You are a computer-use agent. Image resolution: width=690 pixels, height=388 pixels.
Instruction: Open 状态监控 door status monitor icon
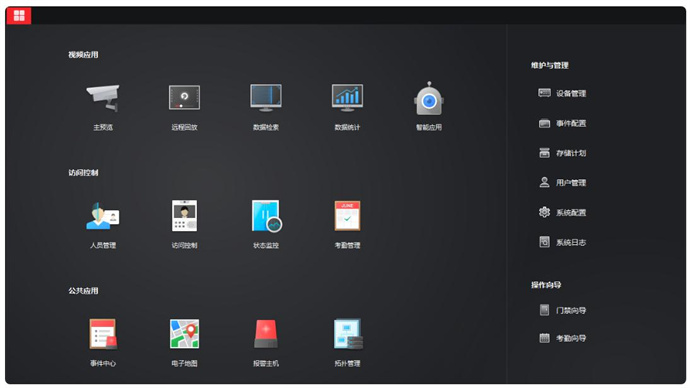coord(267,216)
